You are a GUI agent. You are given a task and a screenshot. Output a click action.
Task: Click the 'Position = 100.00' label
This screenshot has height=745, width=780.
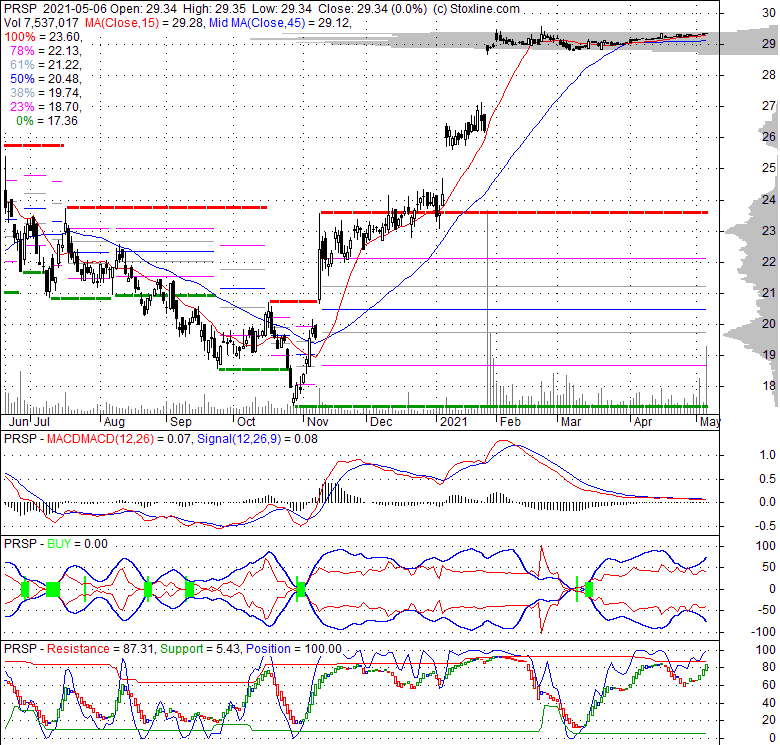tap(293, 649)
